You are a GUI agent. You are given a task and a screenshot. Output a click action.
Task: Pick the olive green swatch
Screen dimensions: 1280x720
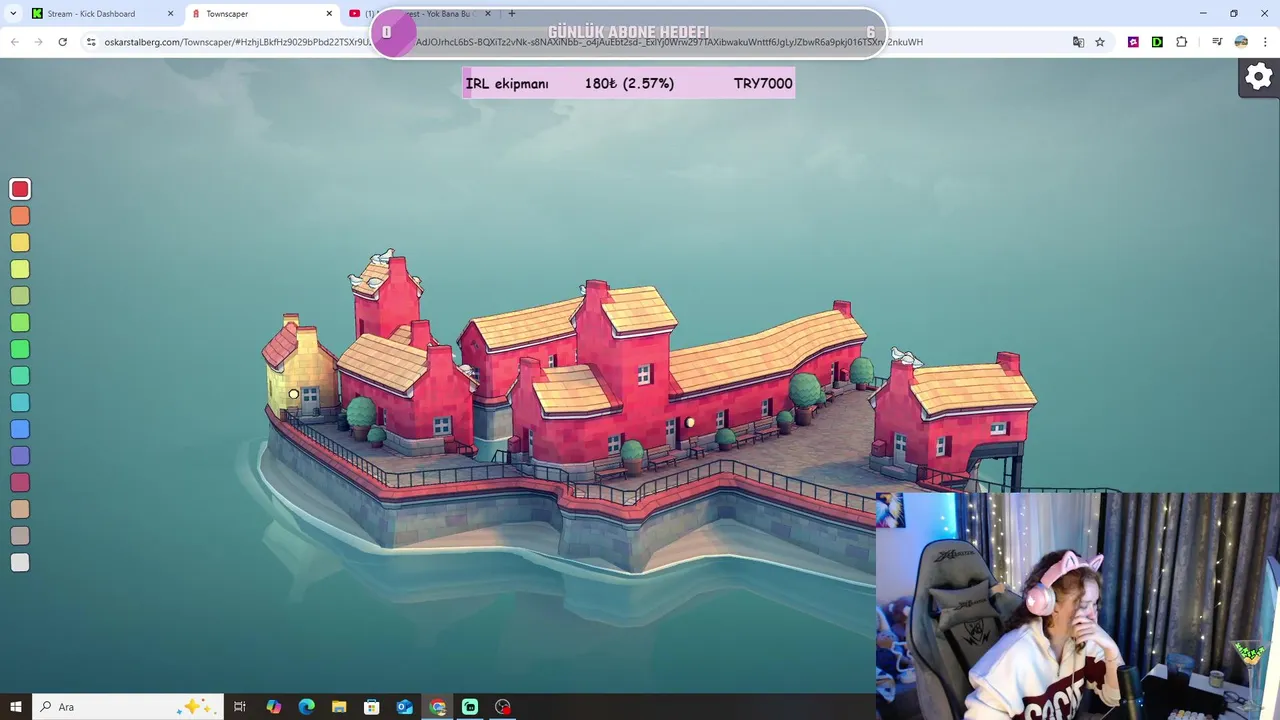tap(20, 296)
